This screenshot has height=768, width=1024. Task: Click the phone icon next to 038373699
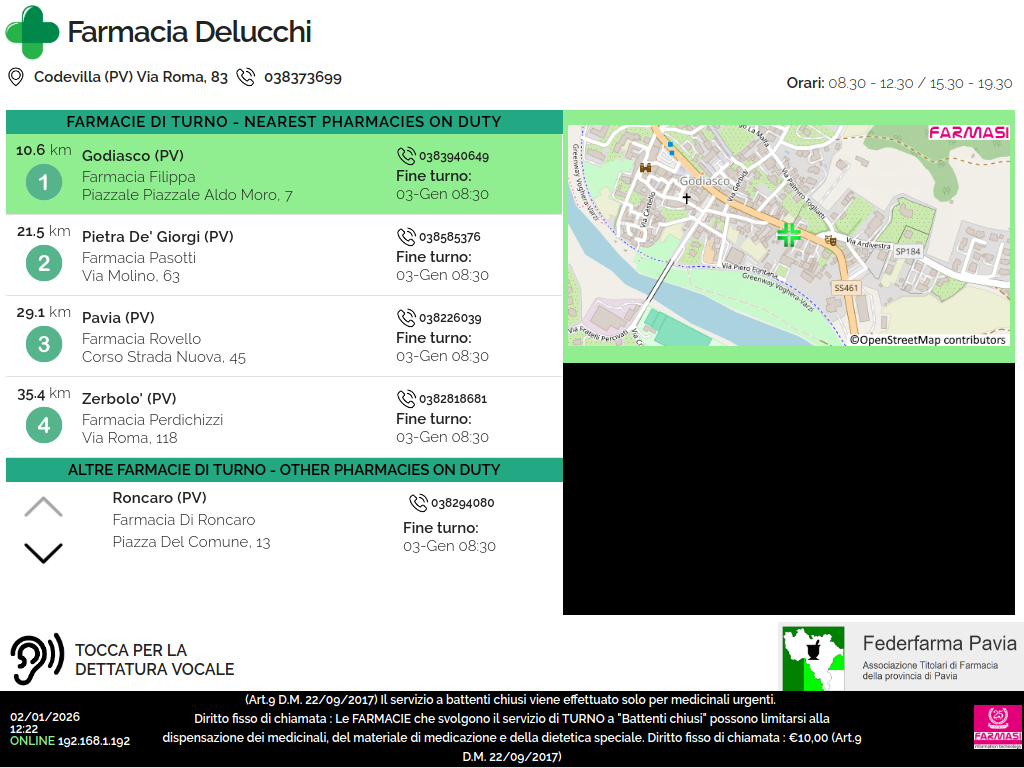[x=246, y=77]
